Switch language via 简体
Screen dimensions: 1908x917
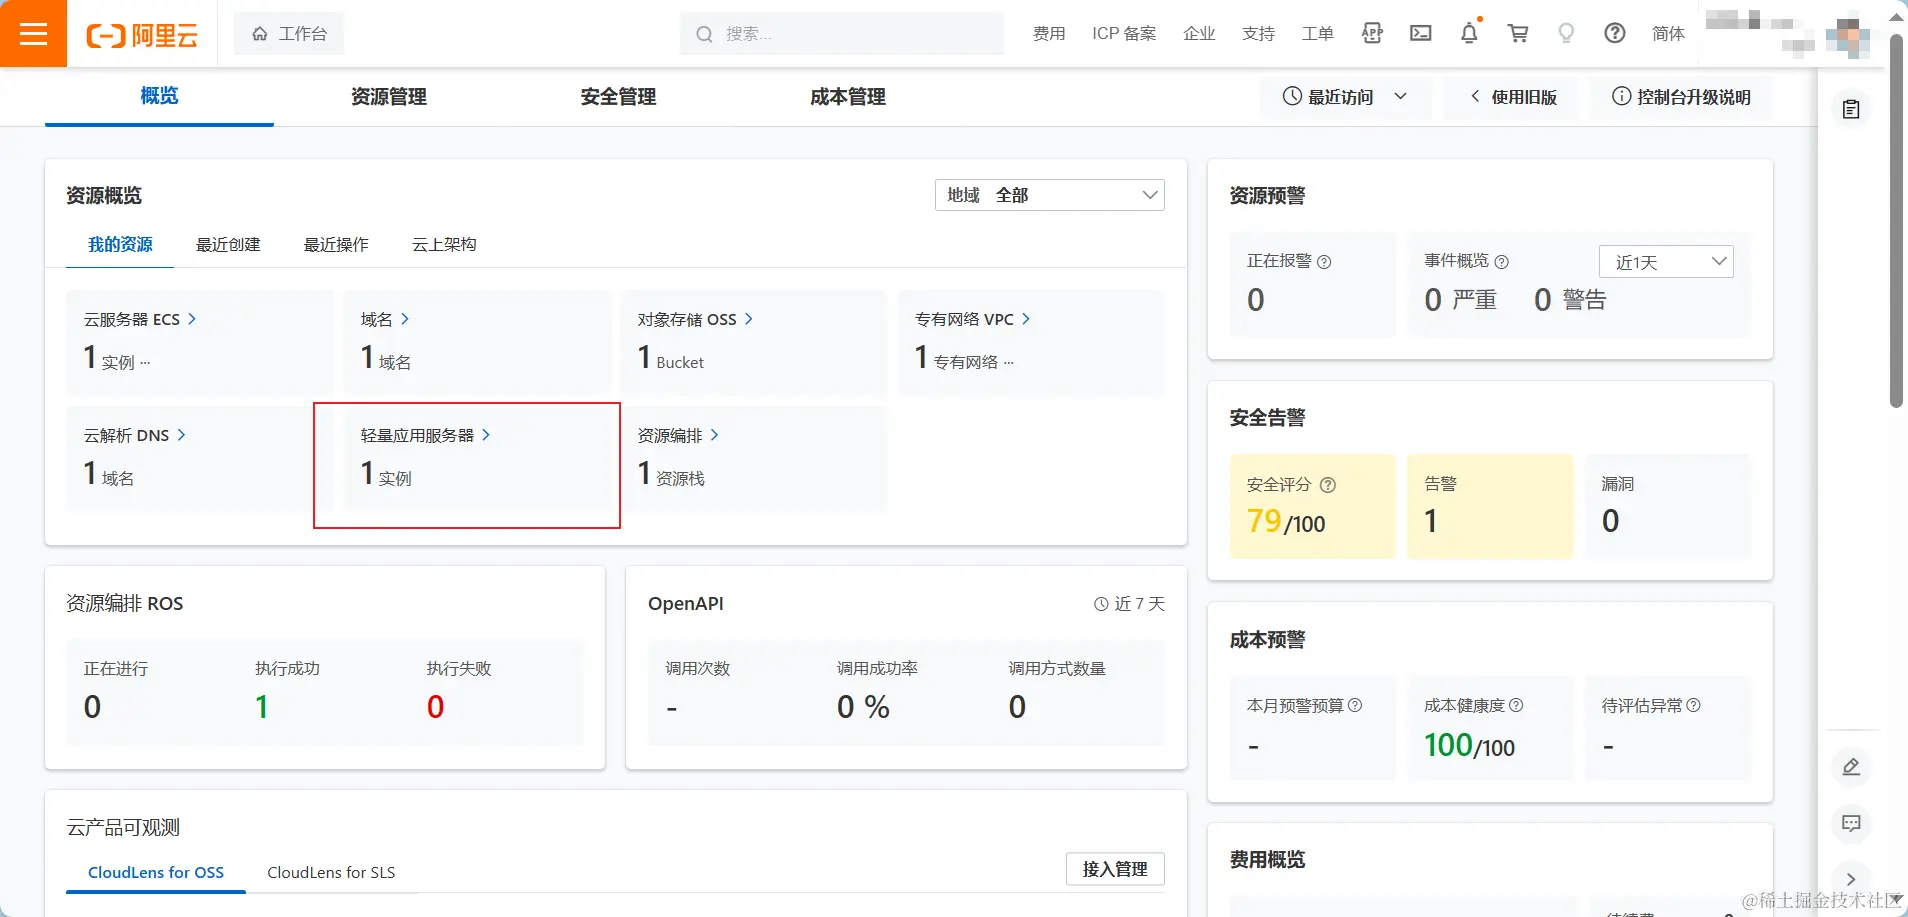[x=1668, y=34]
